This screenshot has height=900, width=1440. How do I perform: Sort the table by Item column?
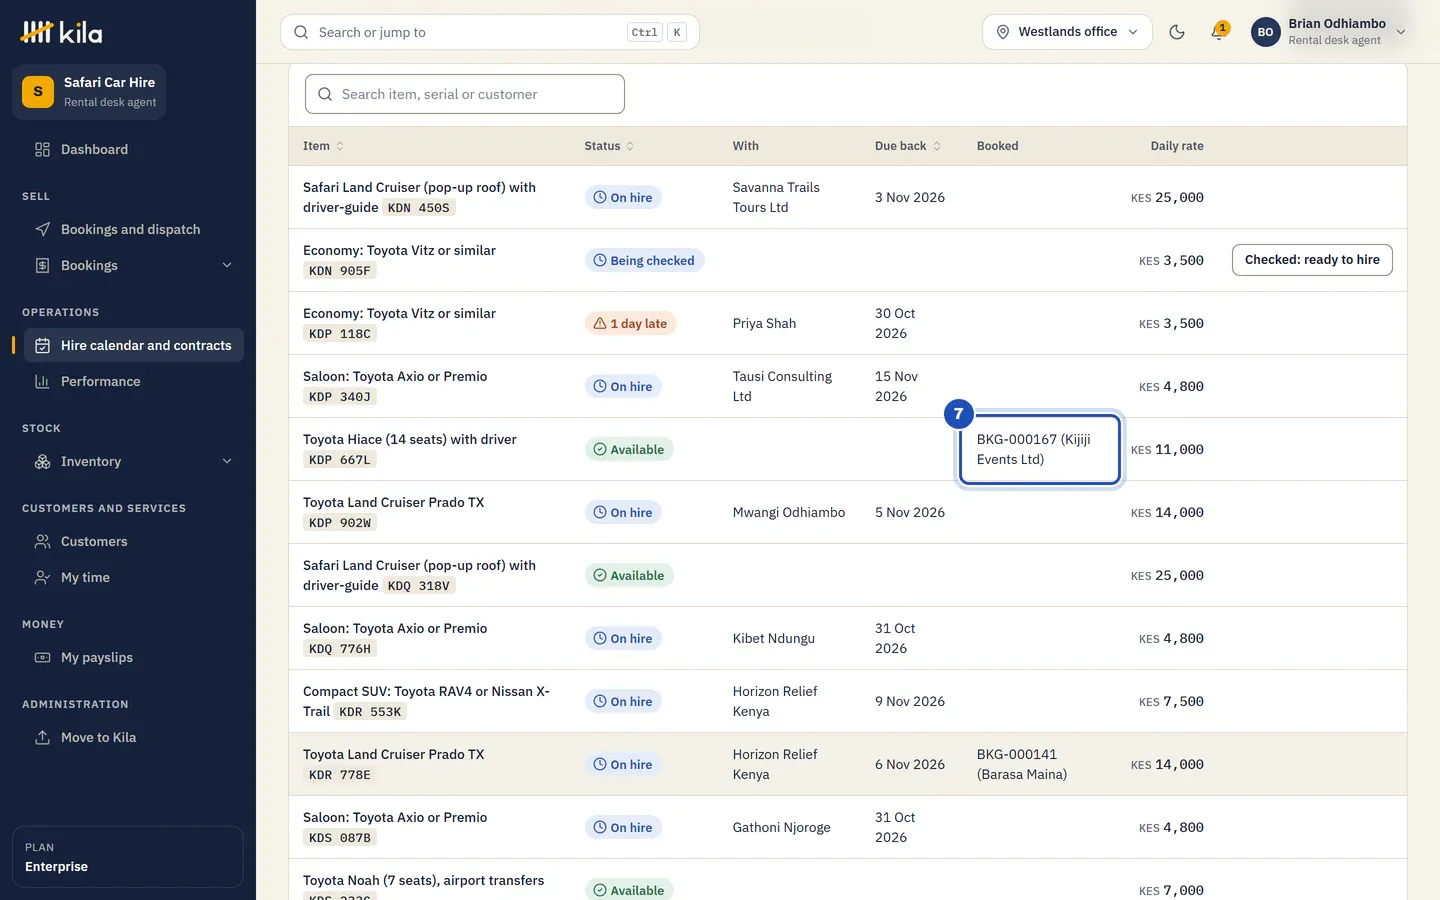324,146
